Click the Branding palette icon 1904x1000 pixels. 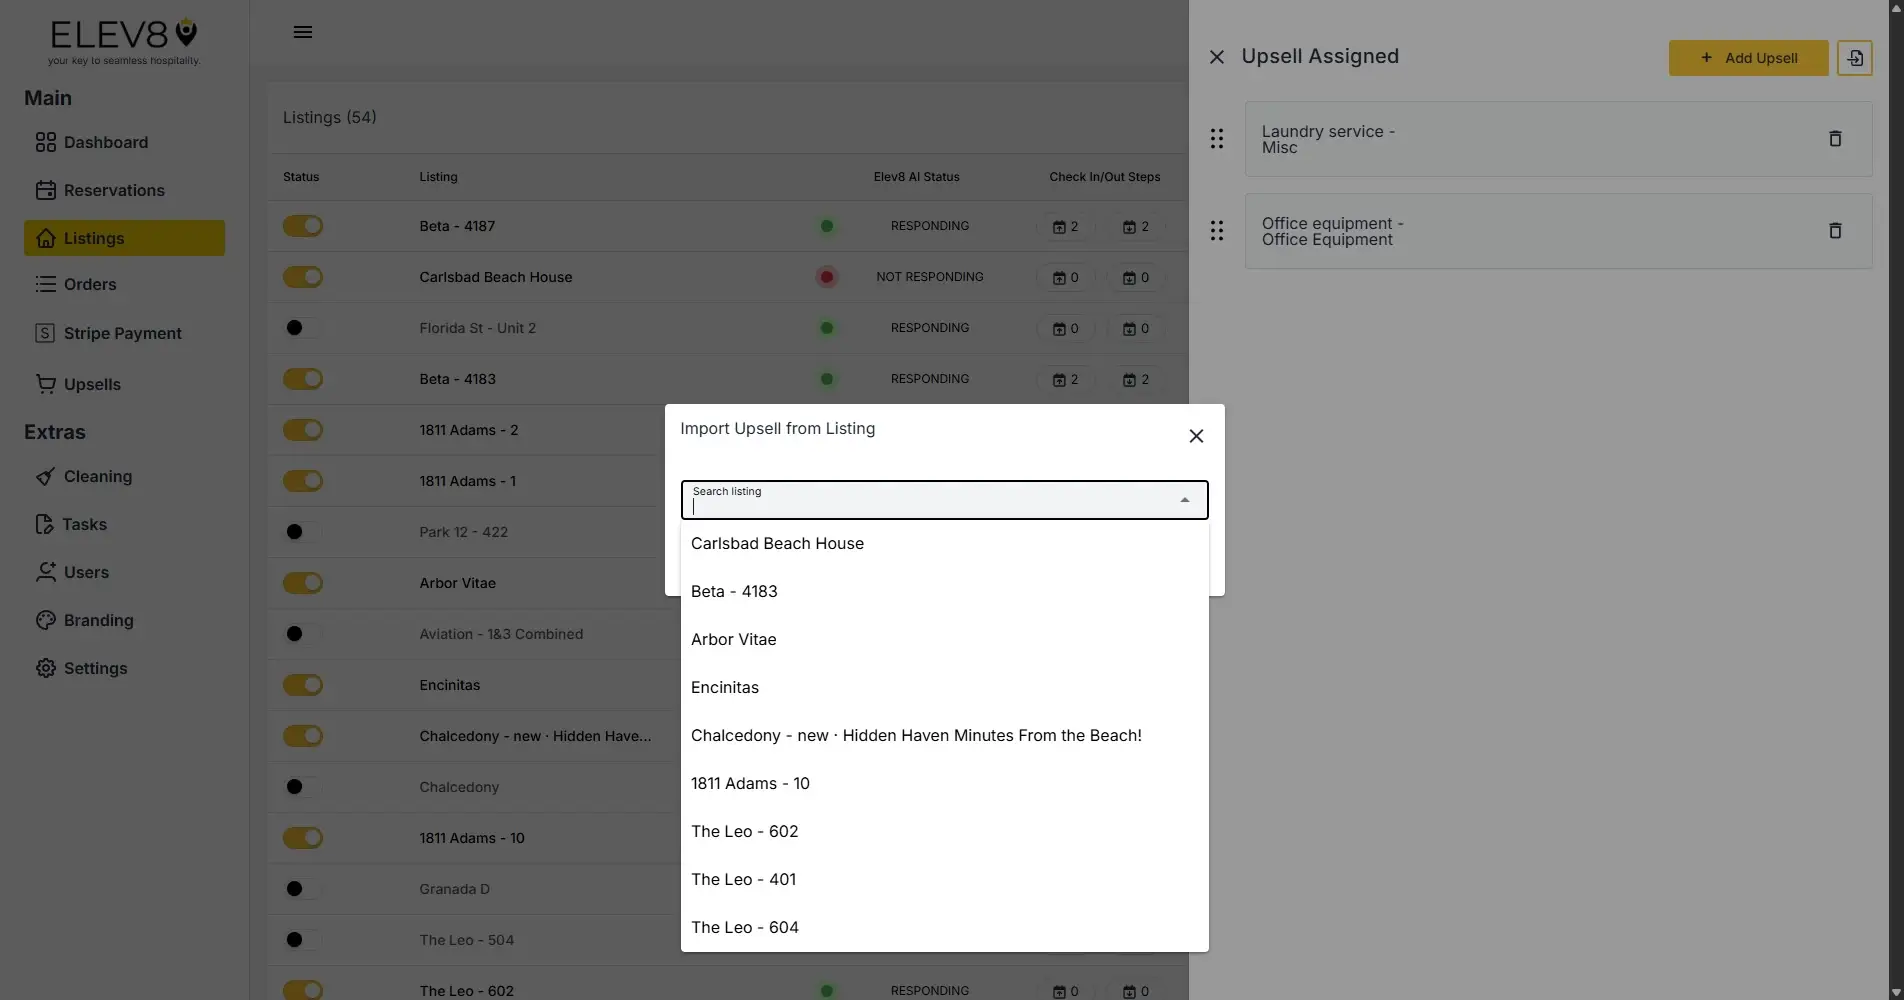pyautogui.click(x=46, y=620)
